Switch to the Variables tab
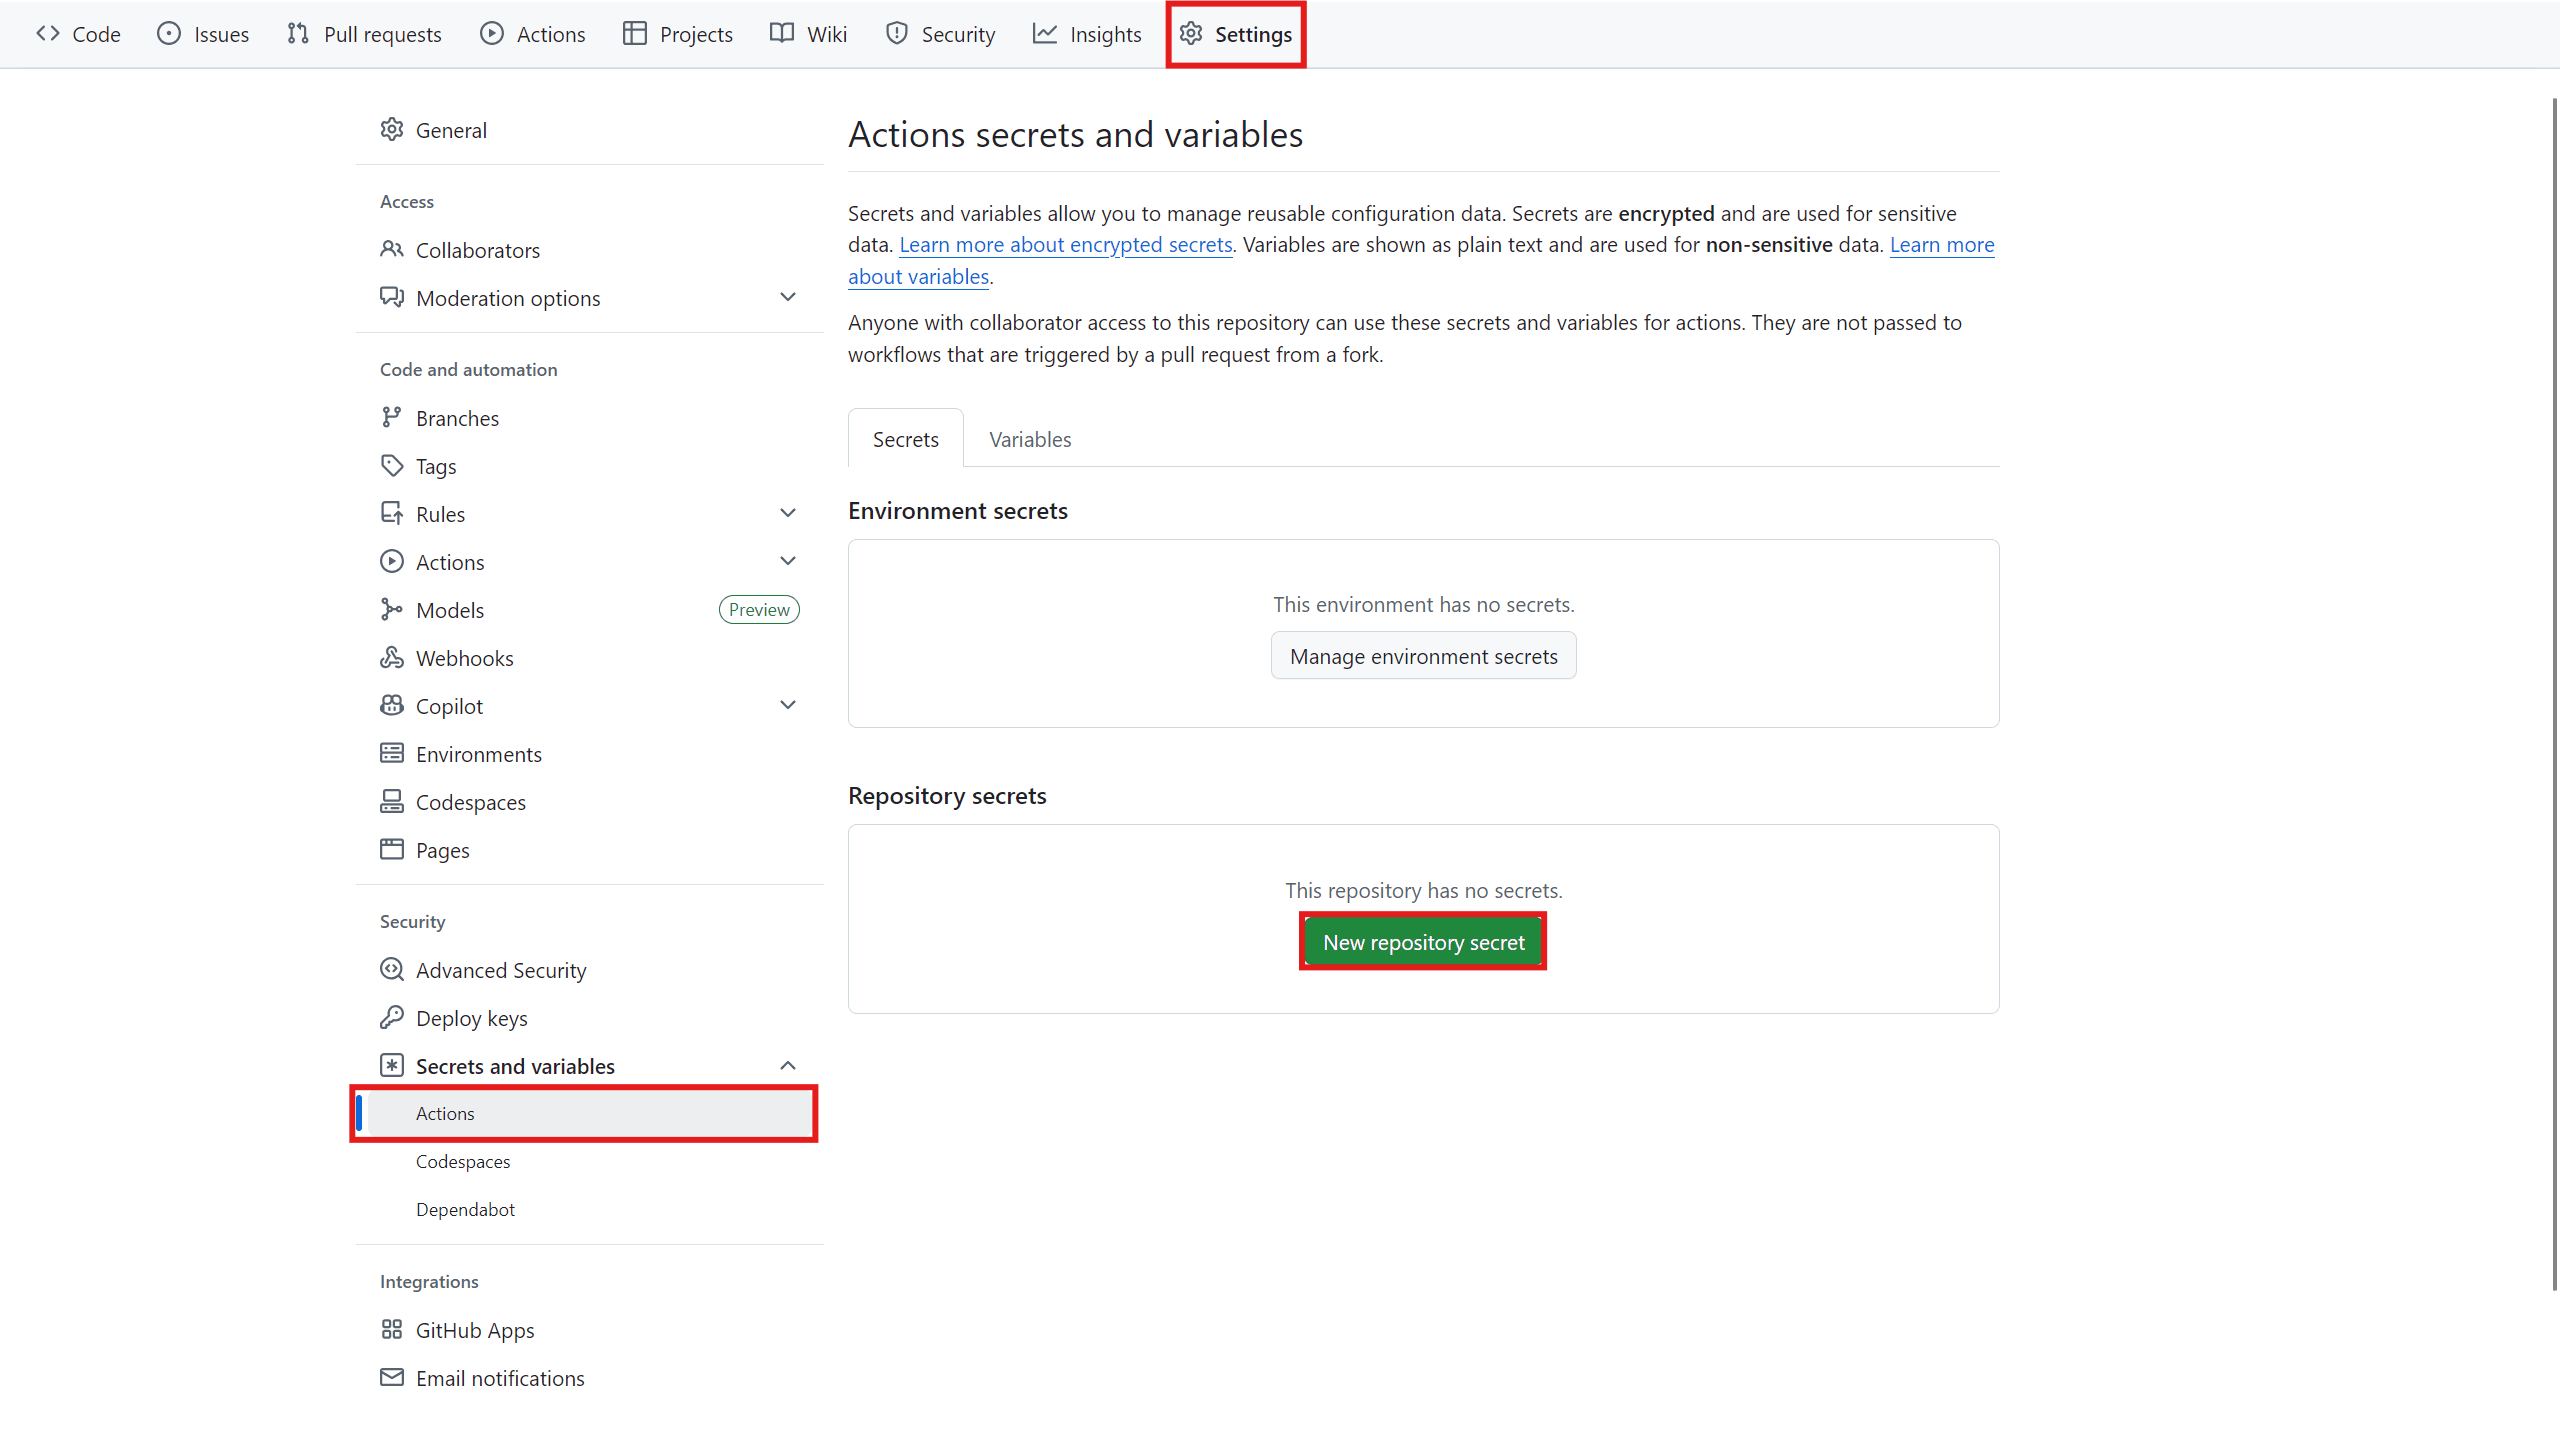 [1030, 439]
